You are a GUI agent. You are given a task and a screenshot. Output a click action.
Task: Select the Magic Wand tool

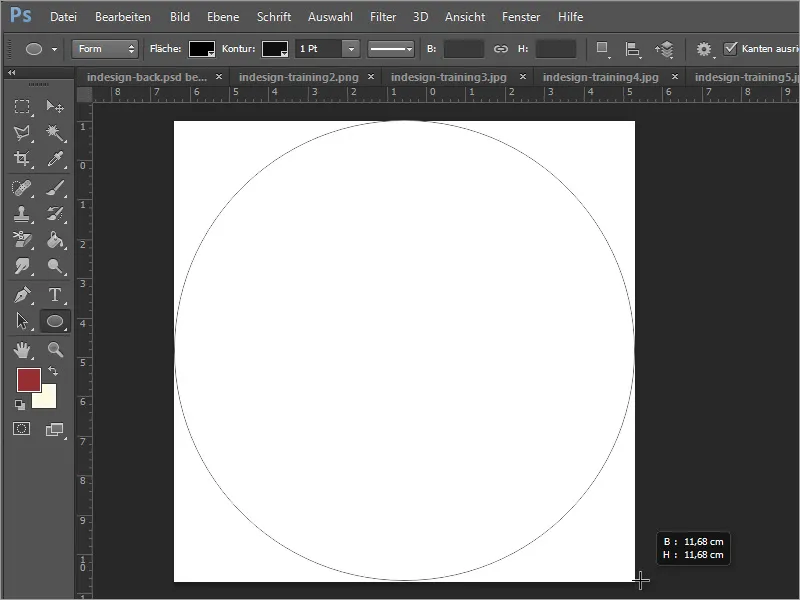point(55,133)
